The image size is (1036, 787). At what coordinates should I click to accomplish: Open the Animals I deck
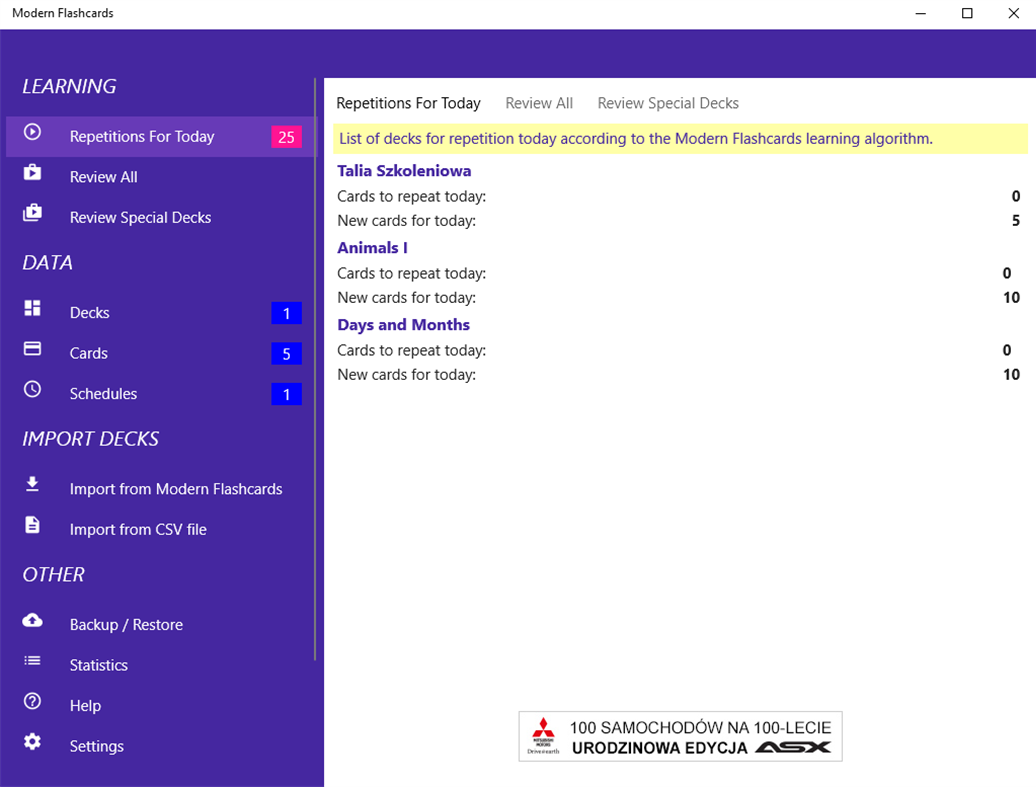click(x=372, y=247)
